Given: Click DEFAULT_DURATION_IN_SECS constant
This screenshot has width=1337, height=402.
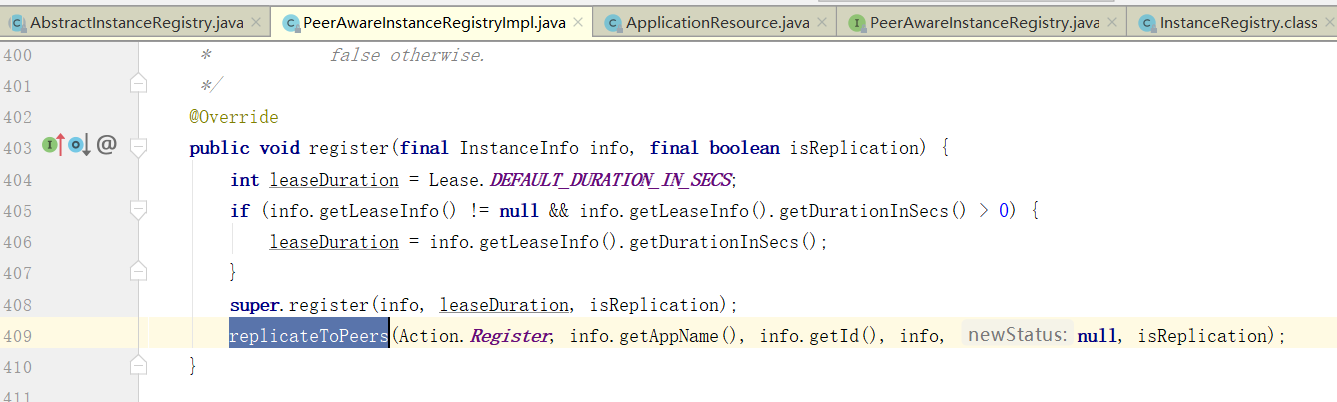Looking at the screenshot, I should (x=611, y=180).
